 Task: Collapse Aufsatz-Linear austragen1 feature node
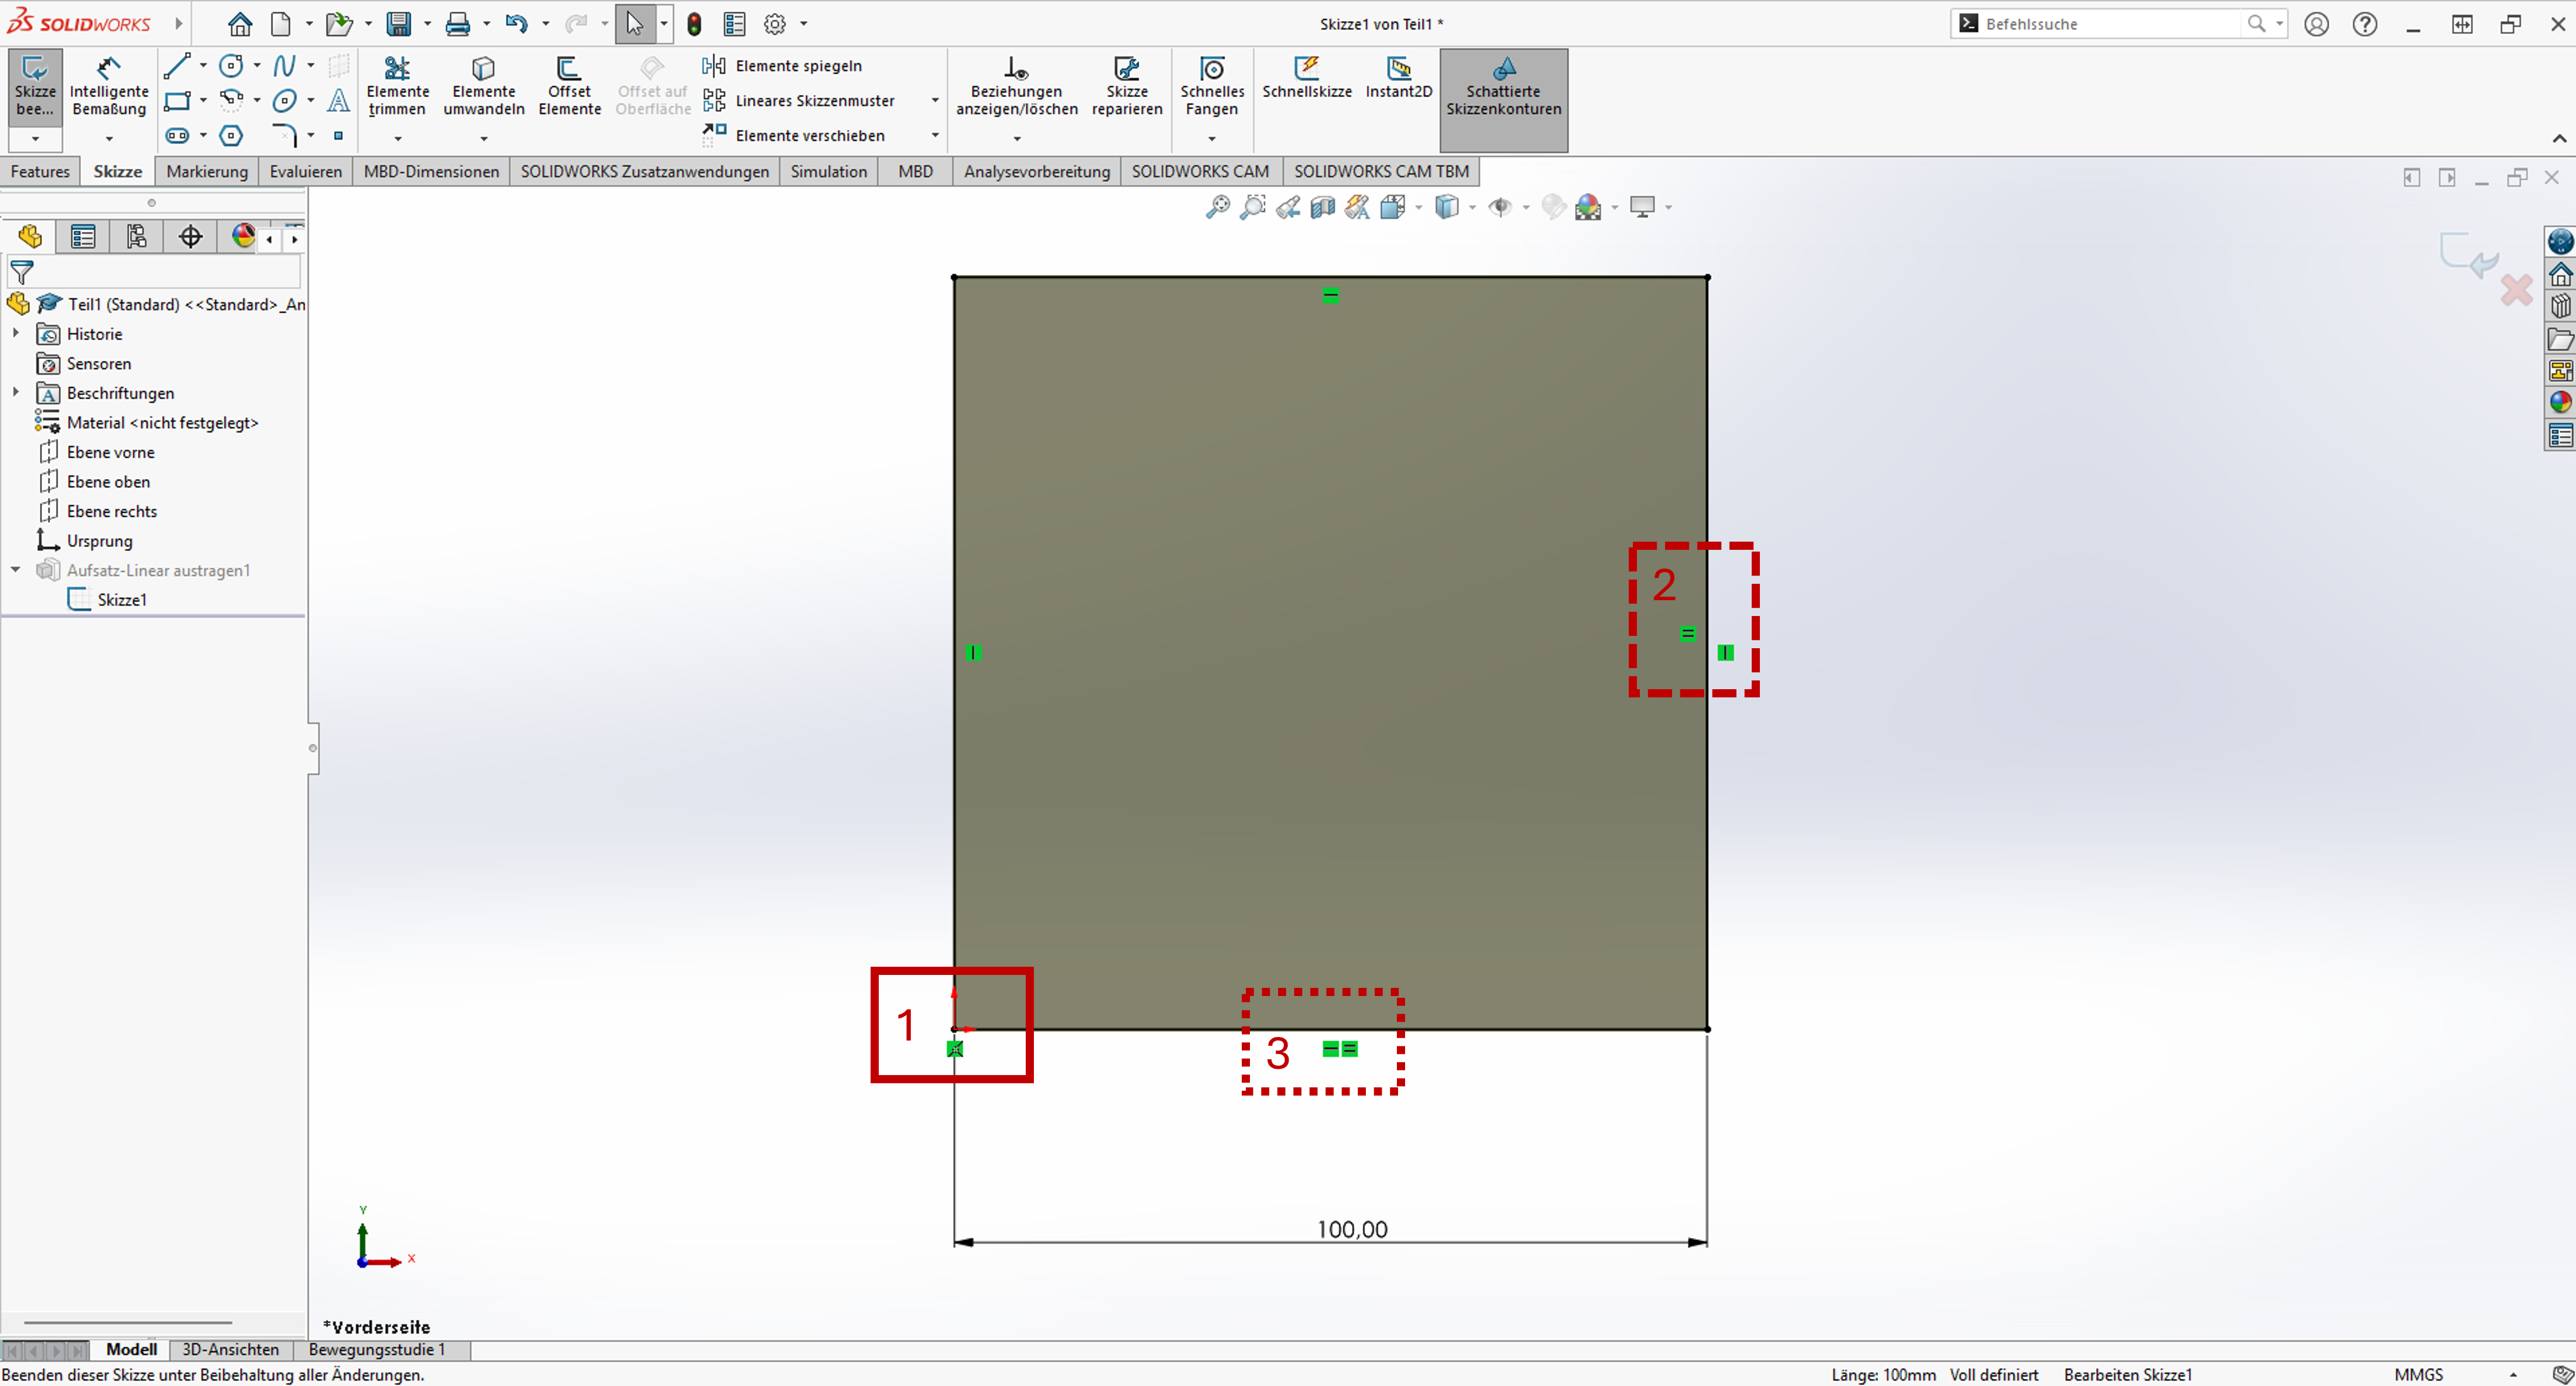(x=16, y=570)
